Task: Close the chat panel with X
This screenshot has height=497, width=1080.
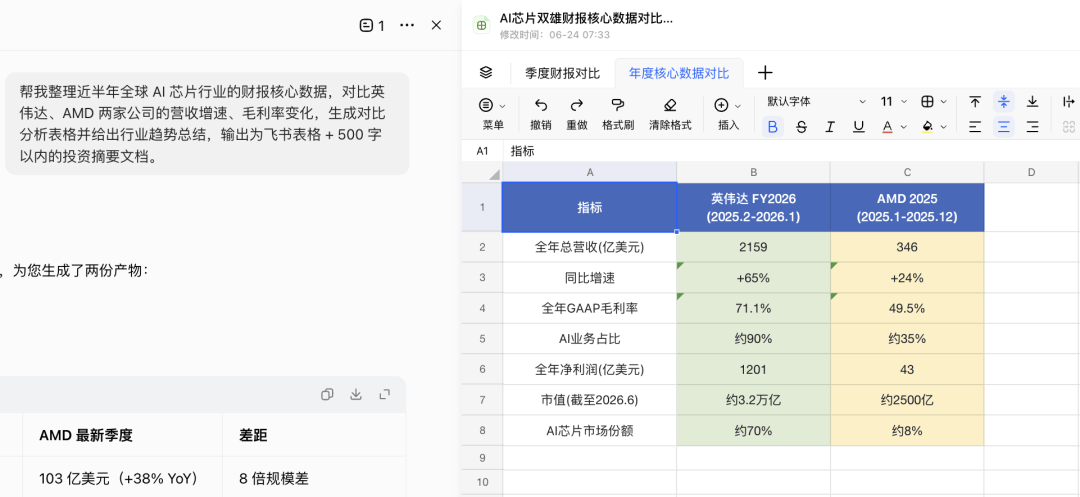Action: pos(436,25)
